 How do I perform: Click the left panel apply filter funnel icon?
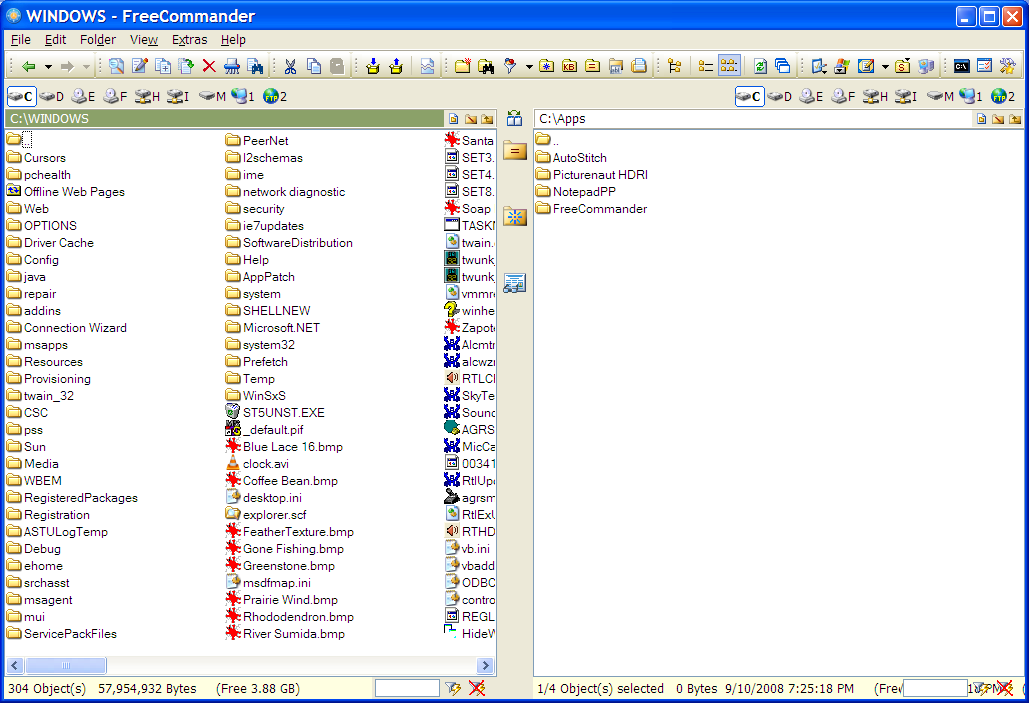pos(453,688)
